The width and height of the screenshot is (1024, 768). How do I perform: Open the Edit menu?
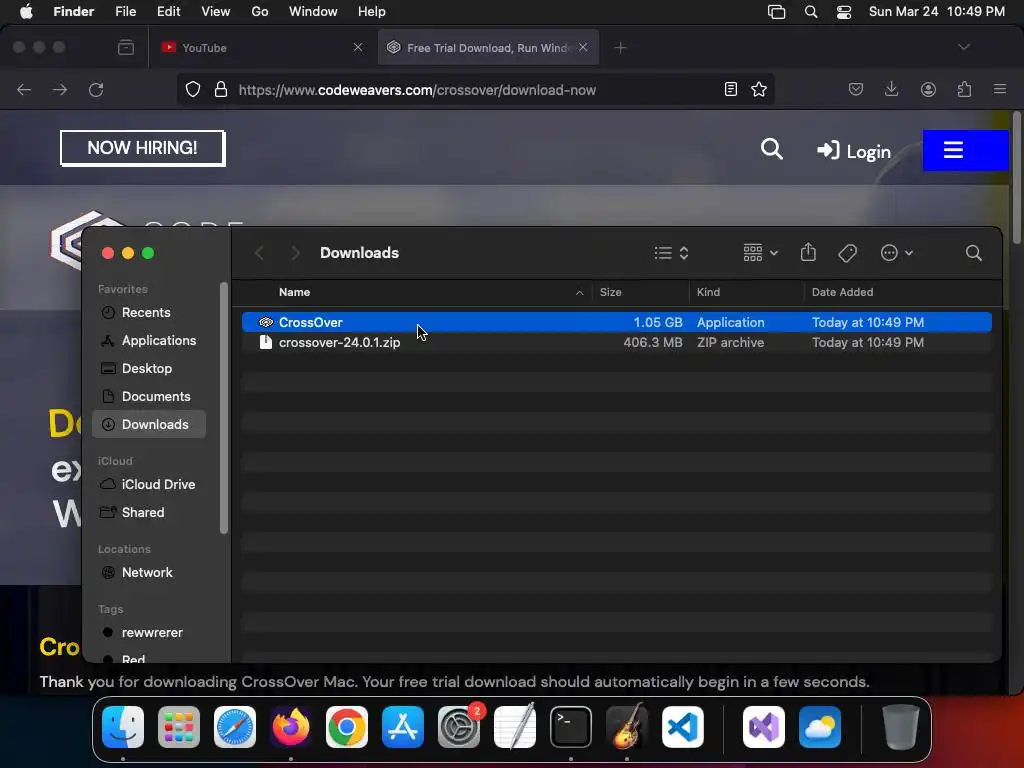coord(168,12)
